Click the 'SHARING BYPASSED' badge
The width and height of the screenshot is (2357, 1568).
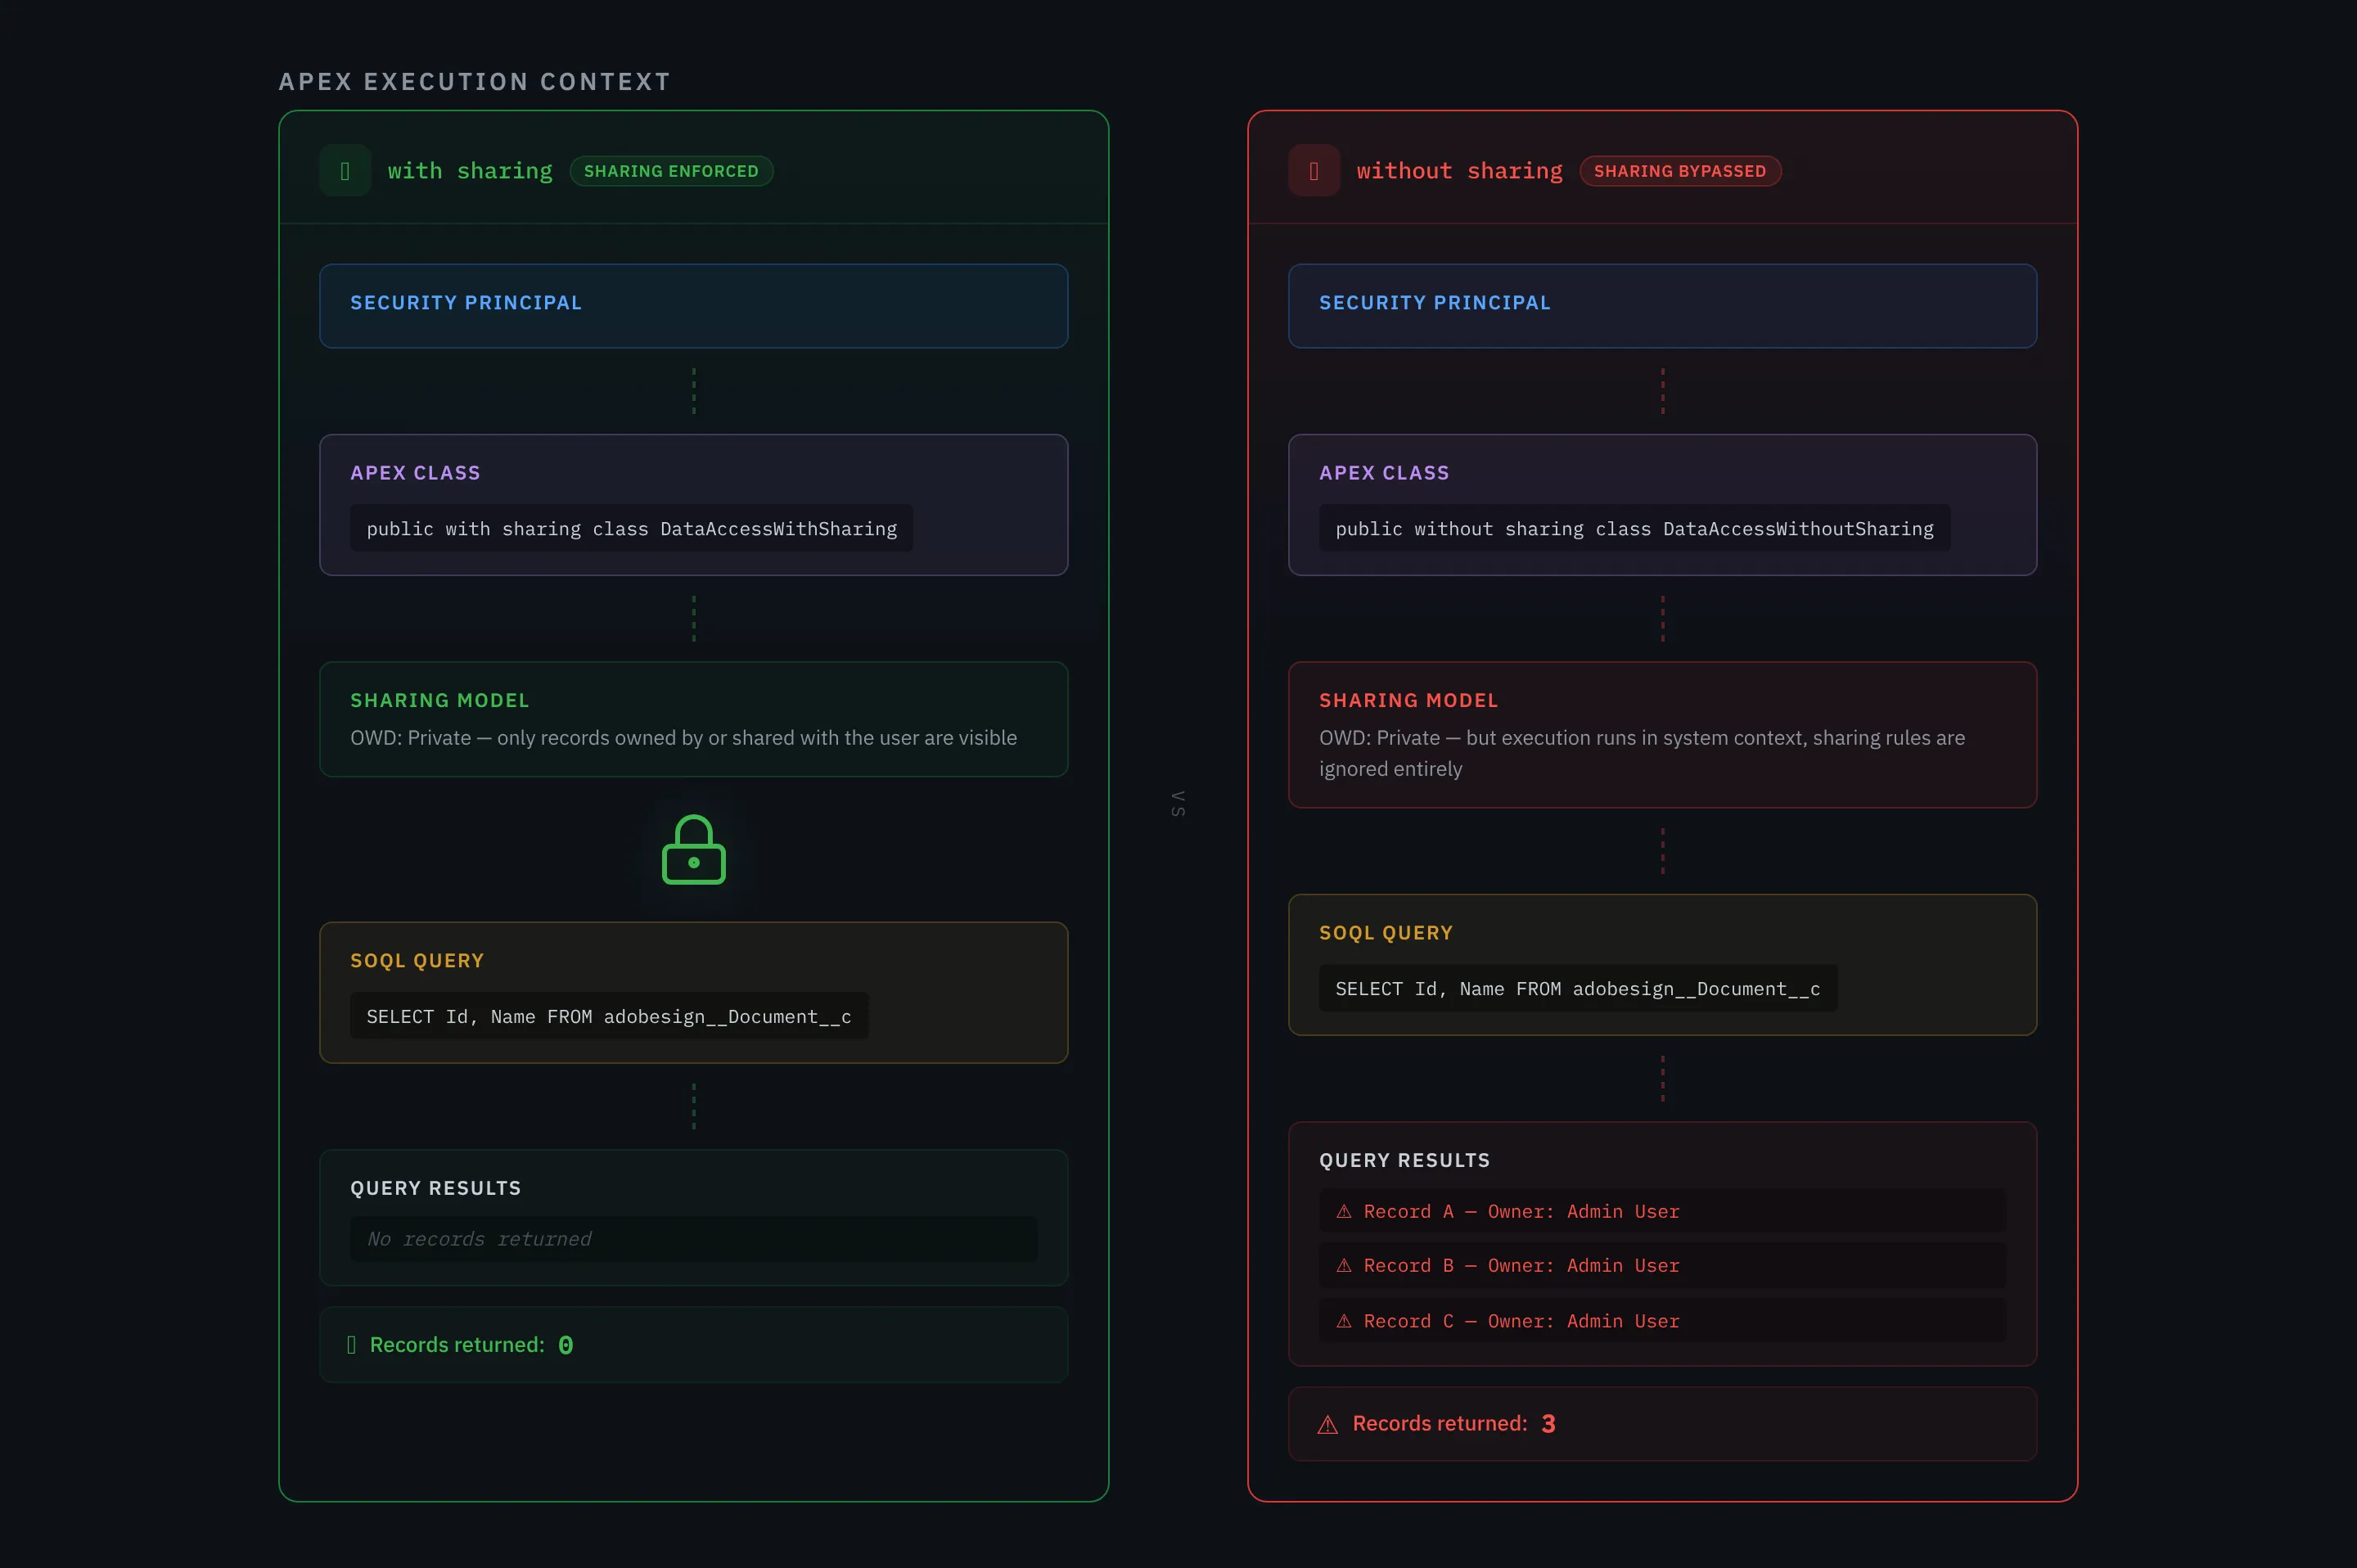tap(1680, 171)
